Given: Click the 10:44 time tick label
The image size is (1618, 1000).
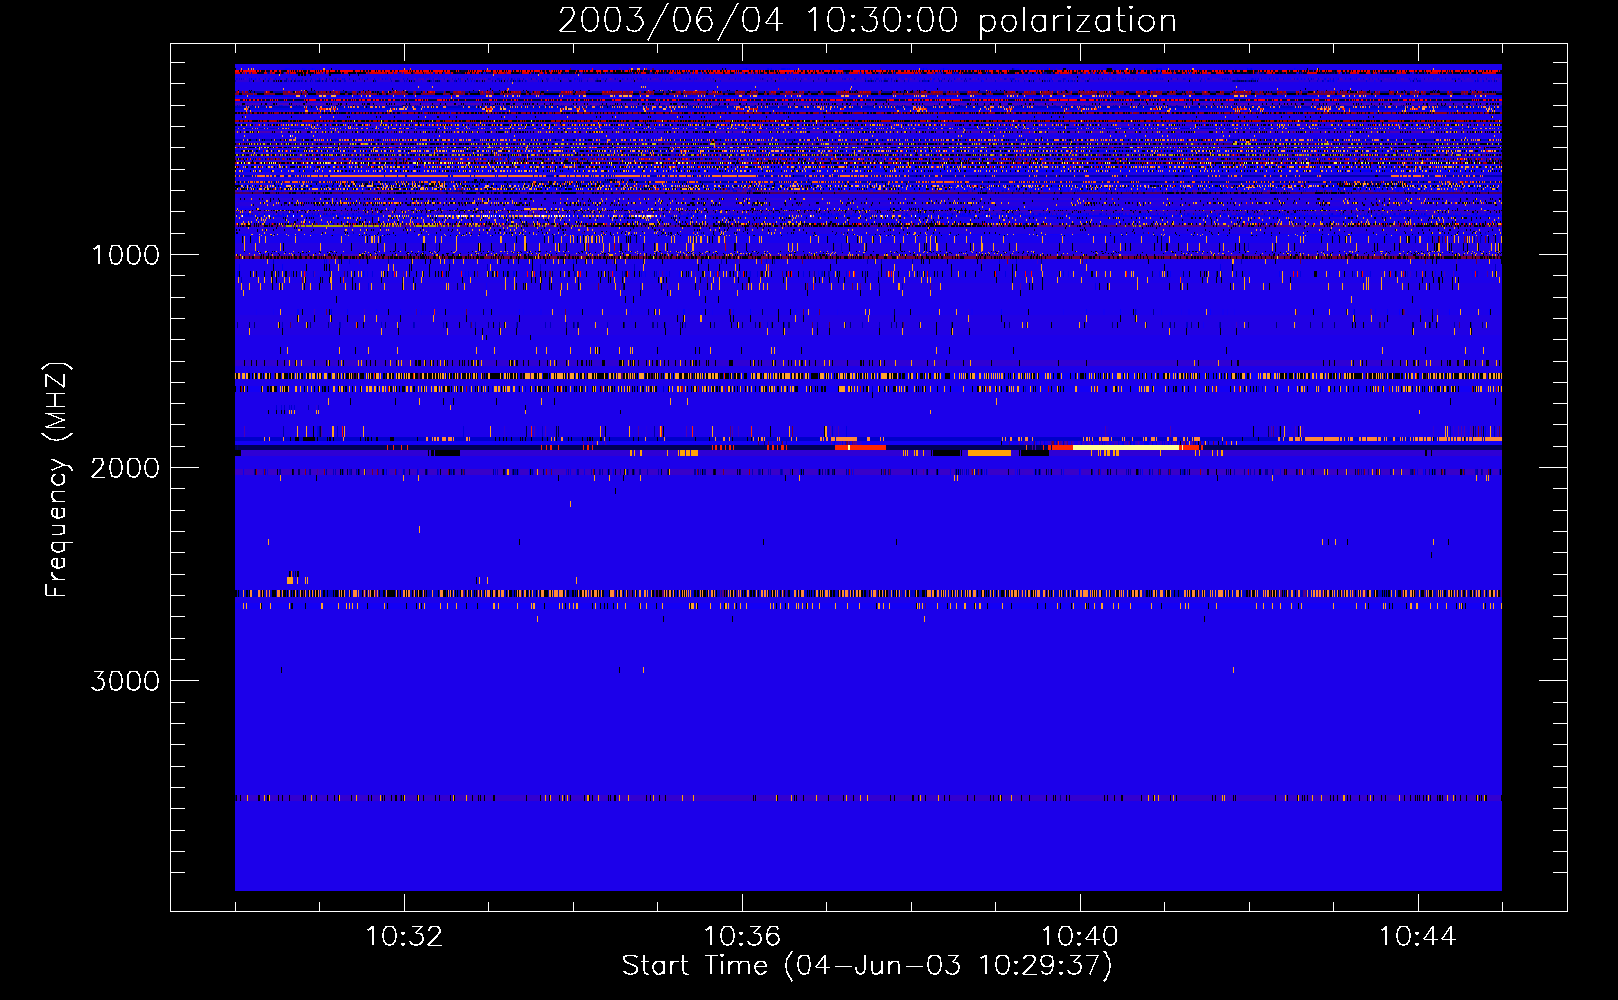Looking at the screenshot, I should click(1417, 937).
